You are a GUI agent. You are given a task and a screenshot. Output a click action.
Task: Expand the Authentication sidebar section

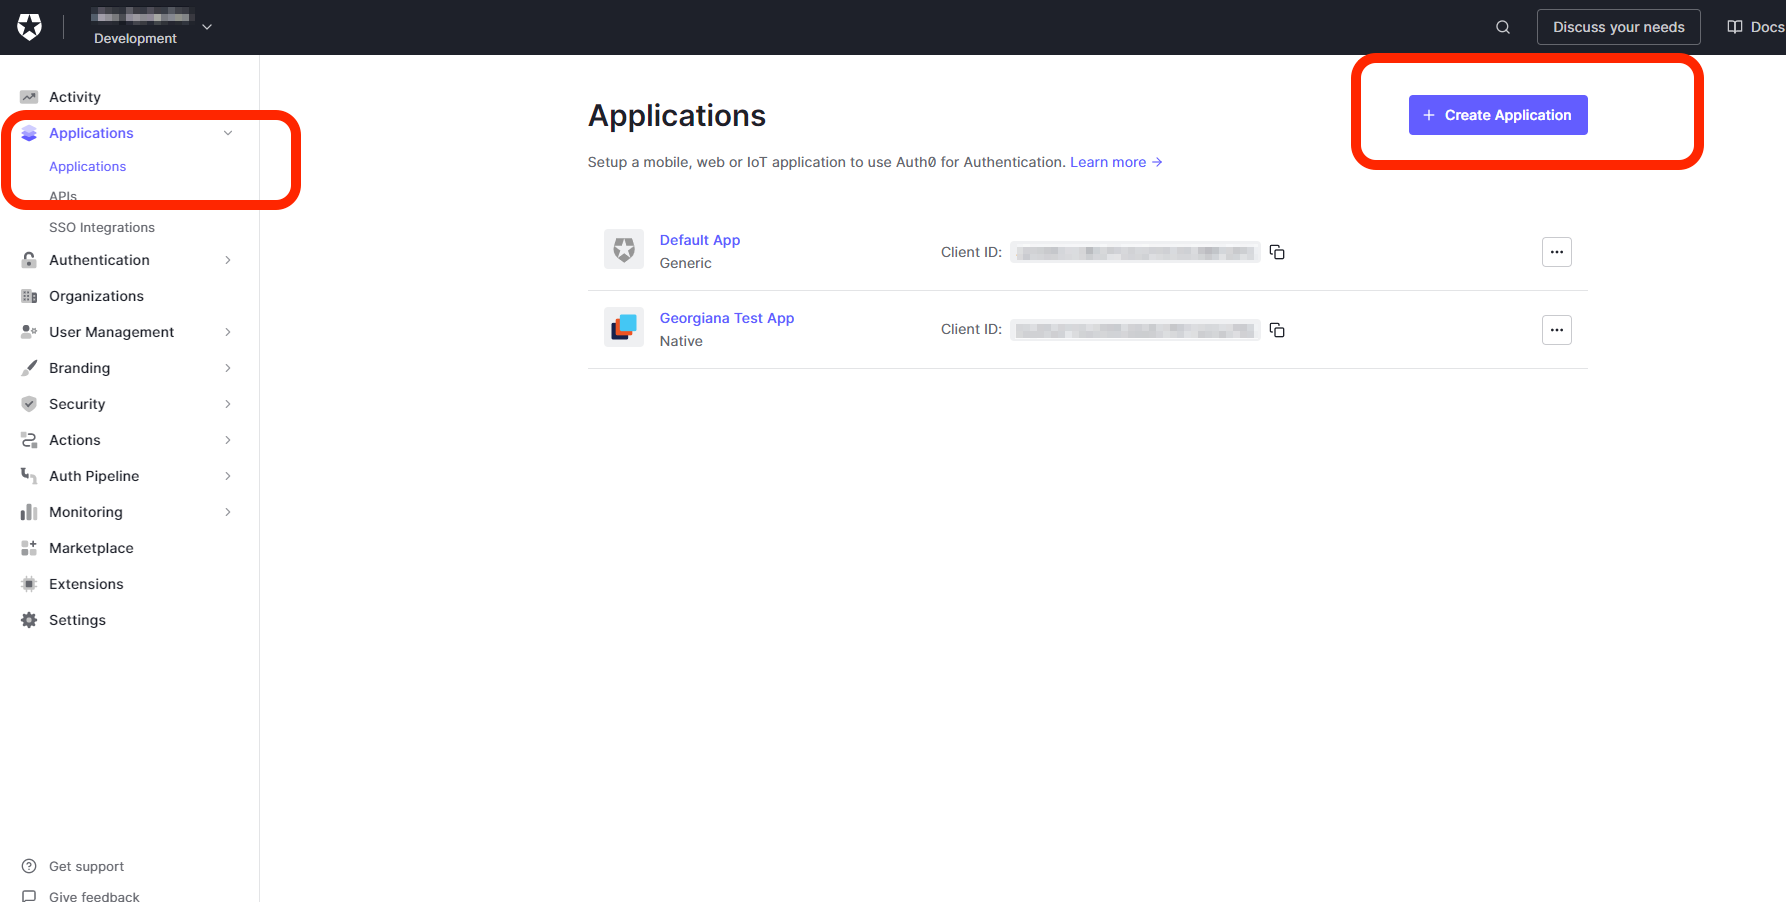[x=228, y=260]
